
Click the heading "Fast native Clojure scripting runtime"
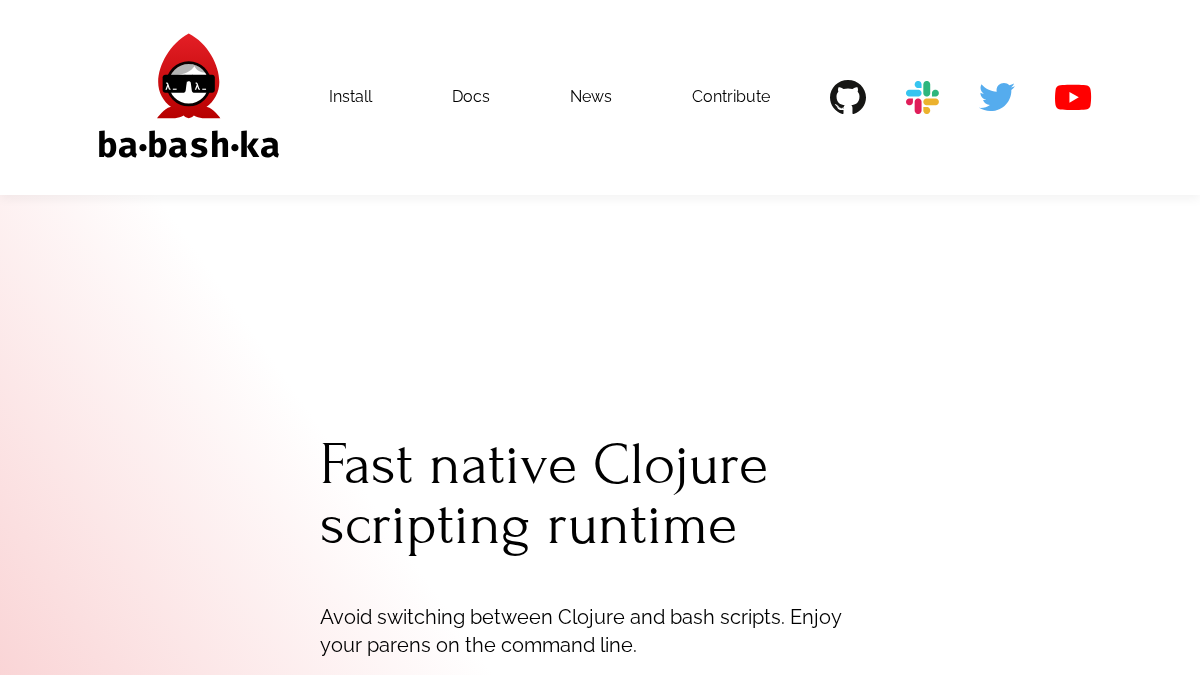click(x=544, y=495)
